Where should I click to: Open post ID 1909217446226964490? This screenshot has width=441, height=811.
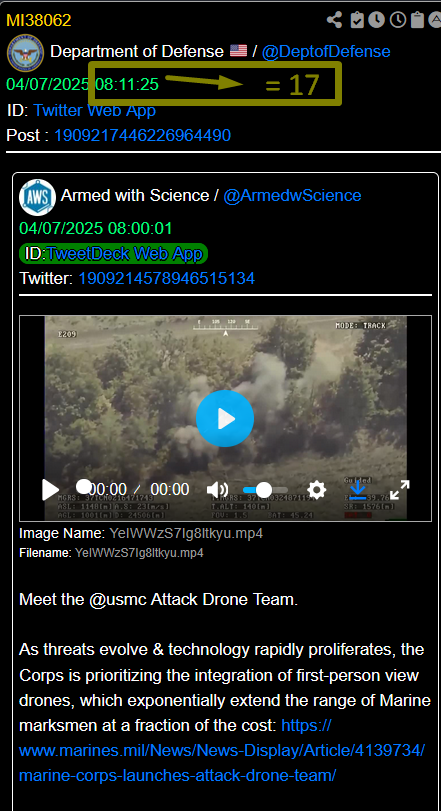pos(143,136)
